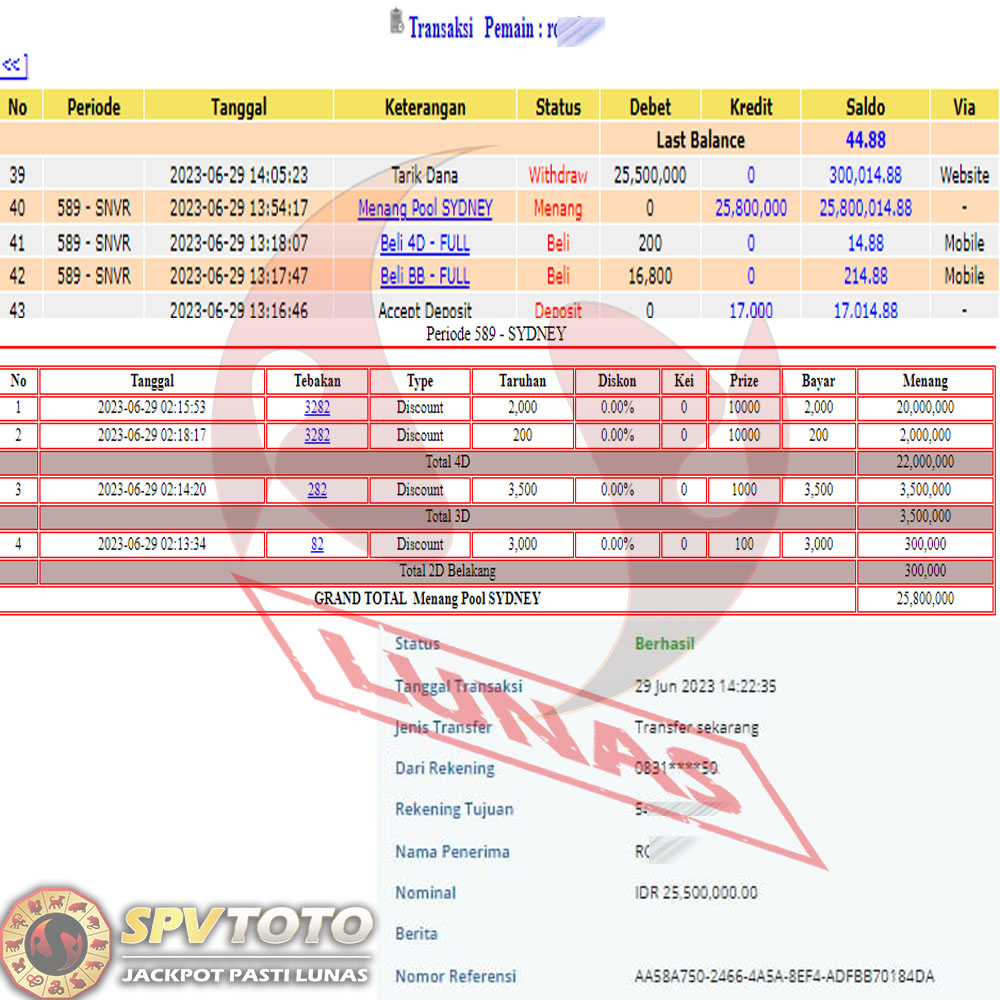This screenshot has height=1000, width=1000.
Task: Open the Menang Pool SYDNEY link
Action: pos(425,209)
